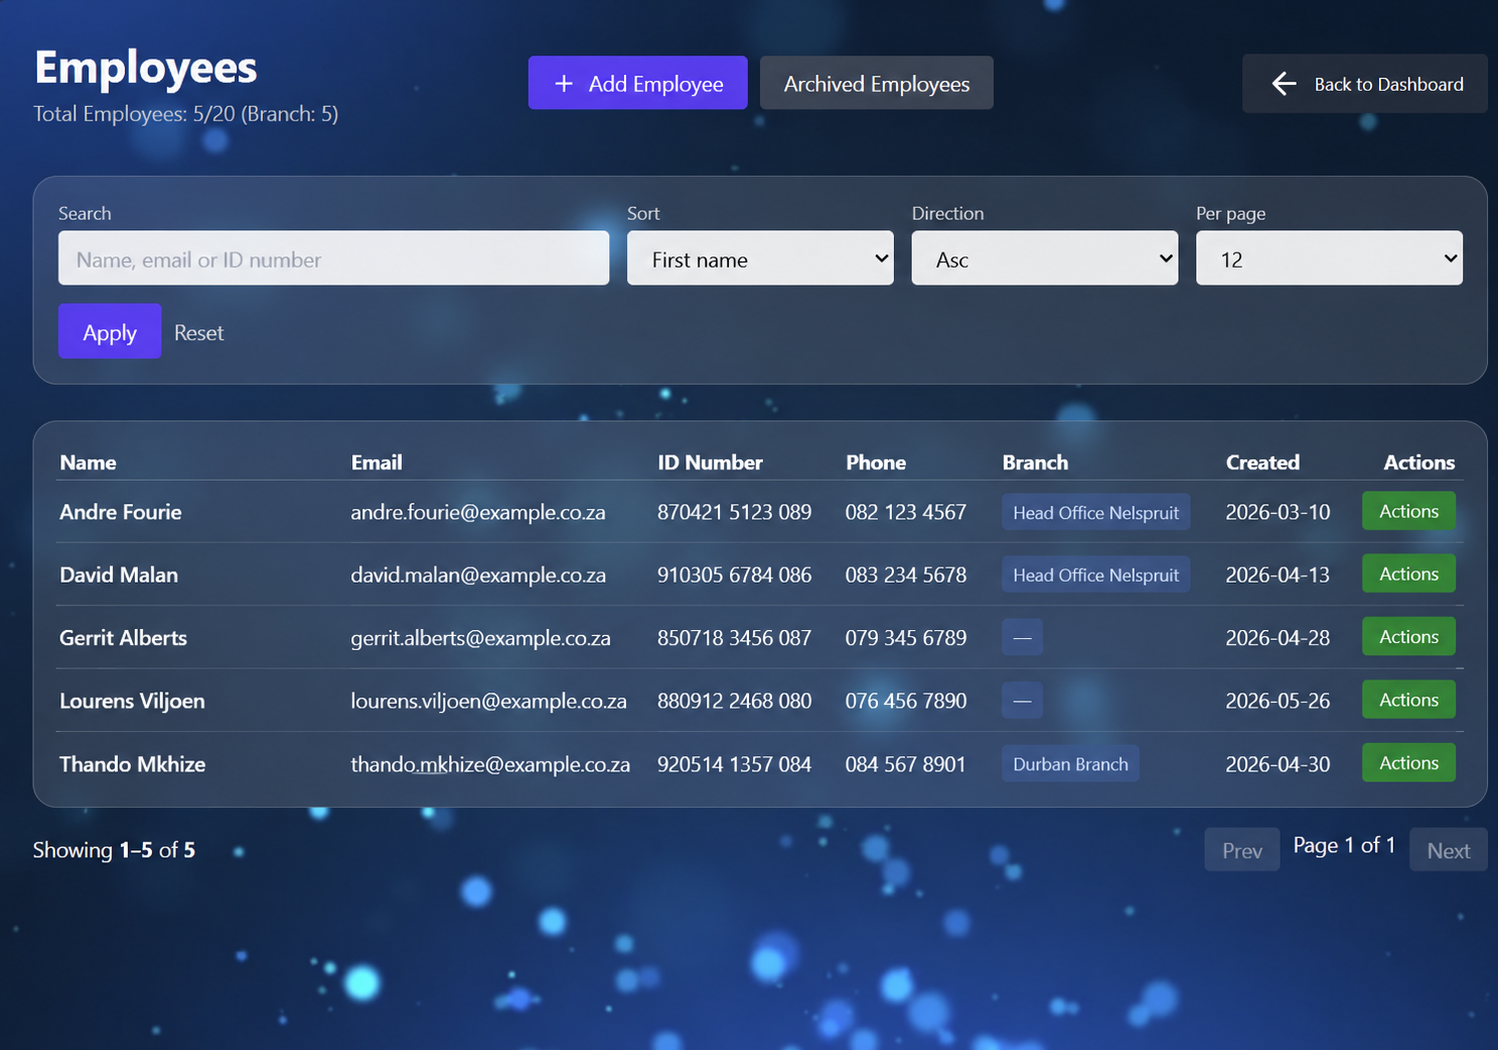Click email lourens.viljoen@example.co.za
The height and width of the screenshot is (1050, 1498).
[489, 701]
